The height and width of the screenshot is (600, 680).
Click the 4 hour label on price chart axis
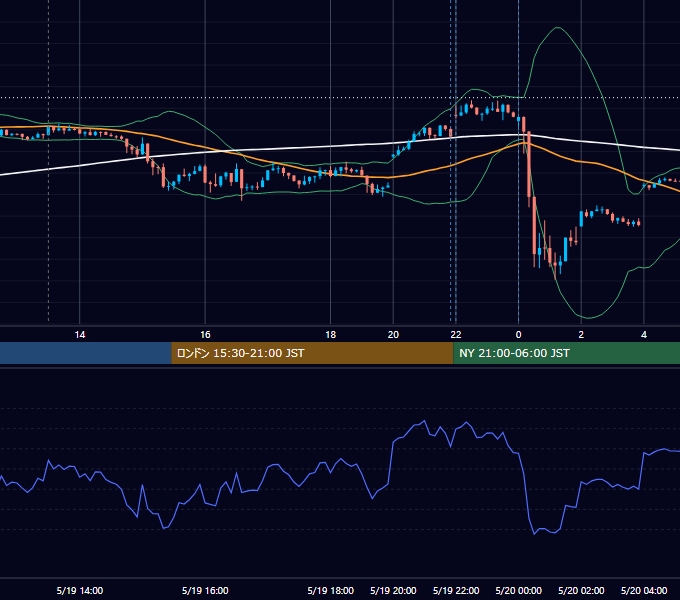coord(644,335)
